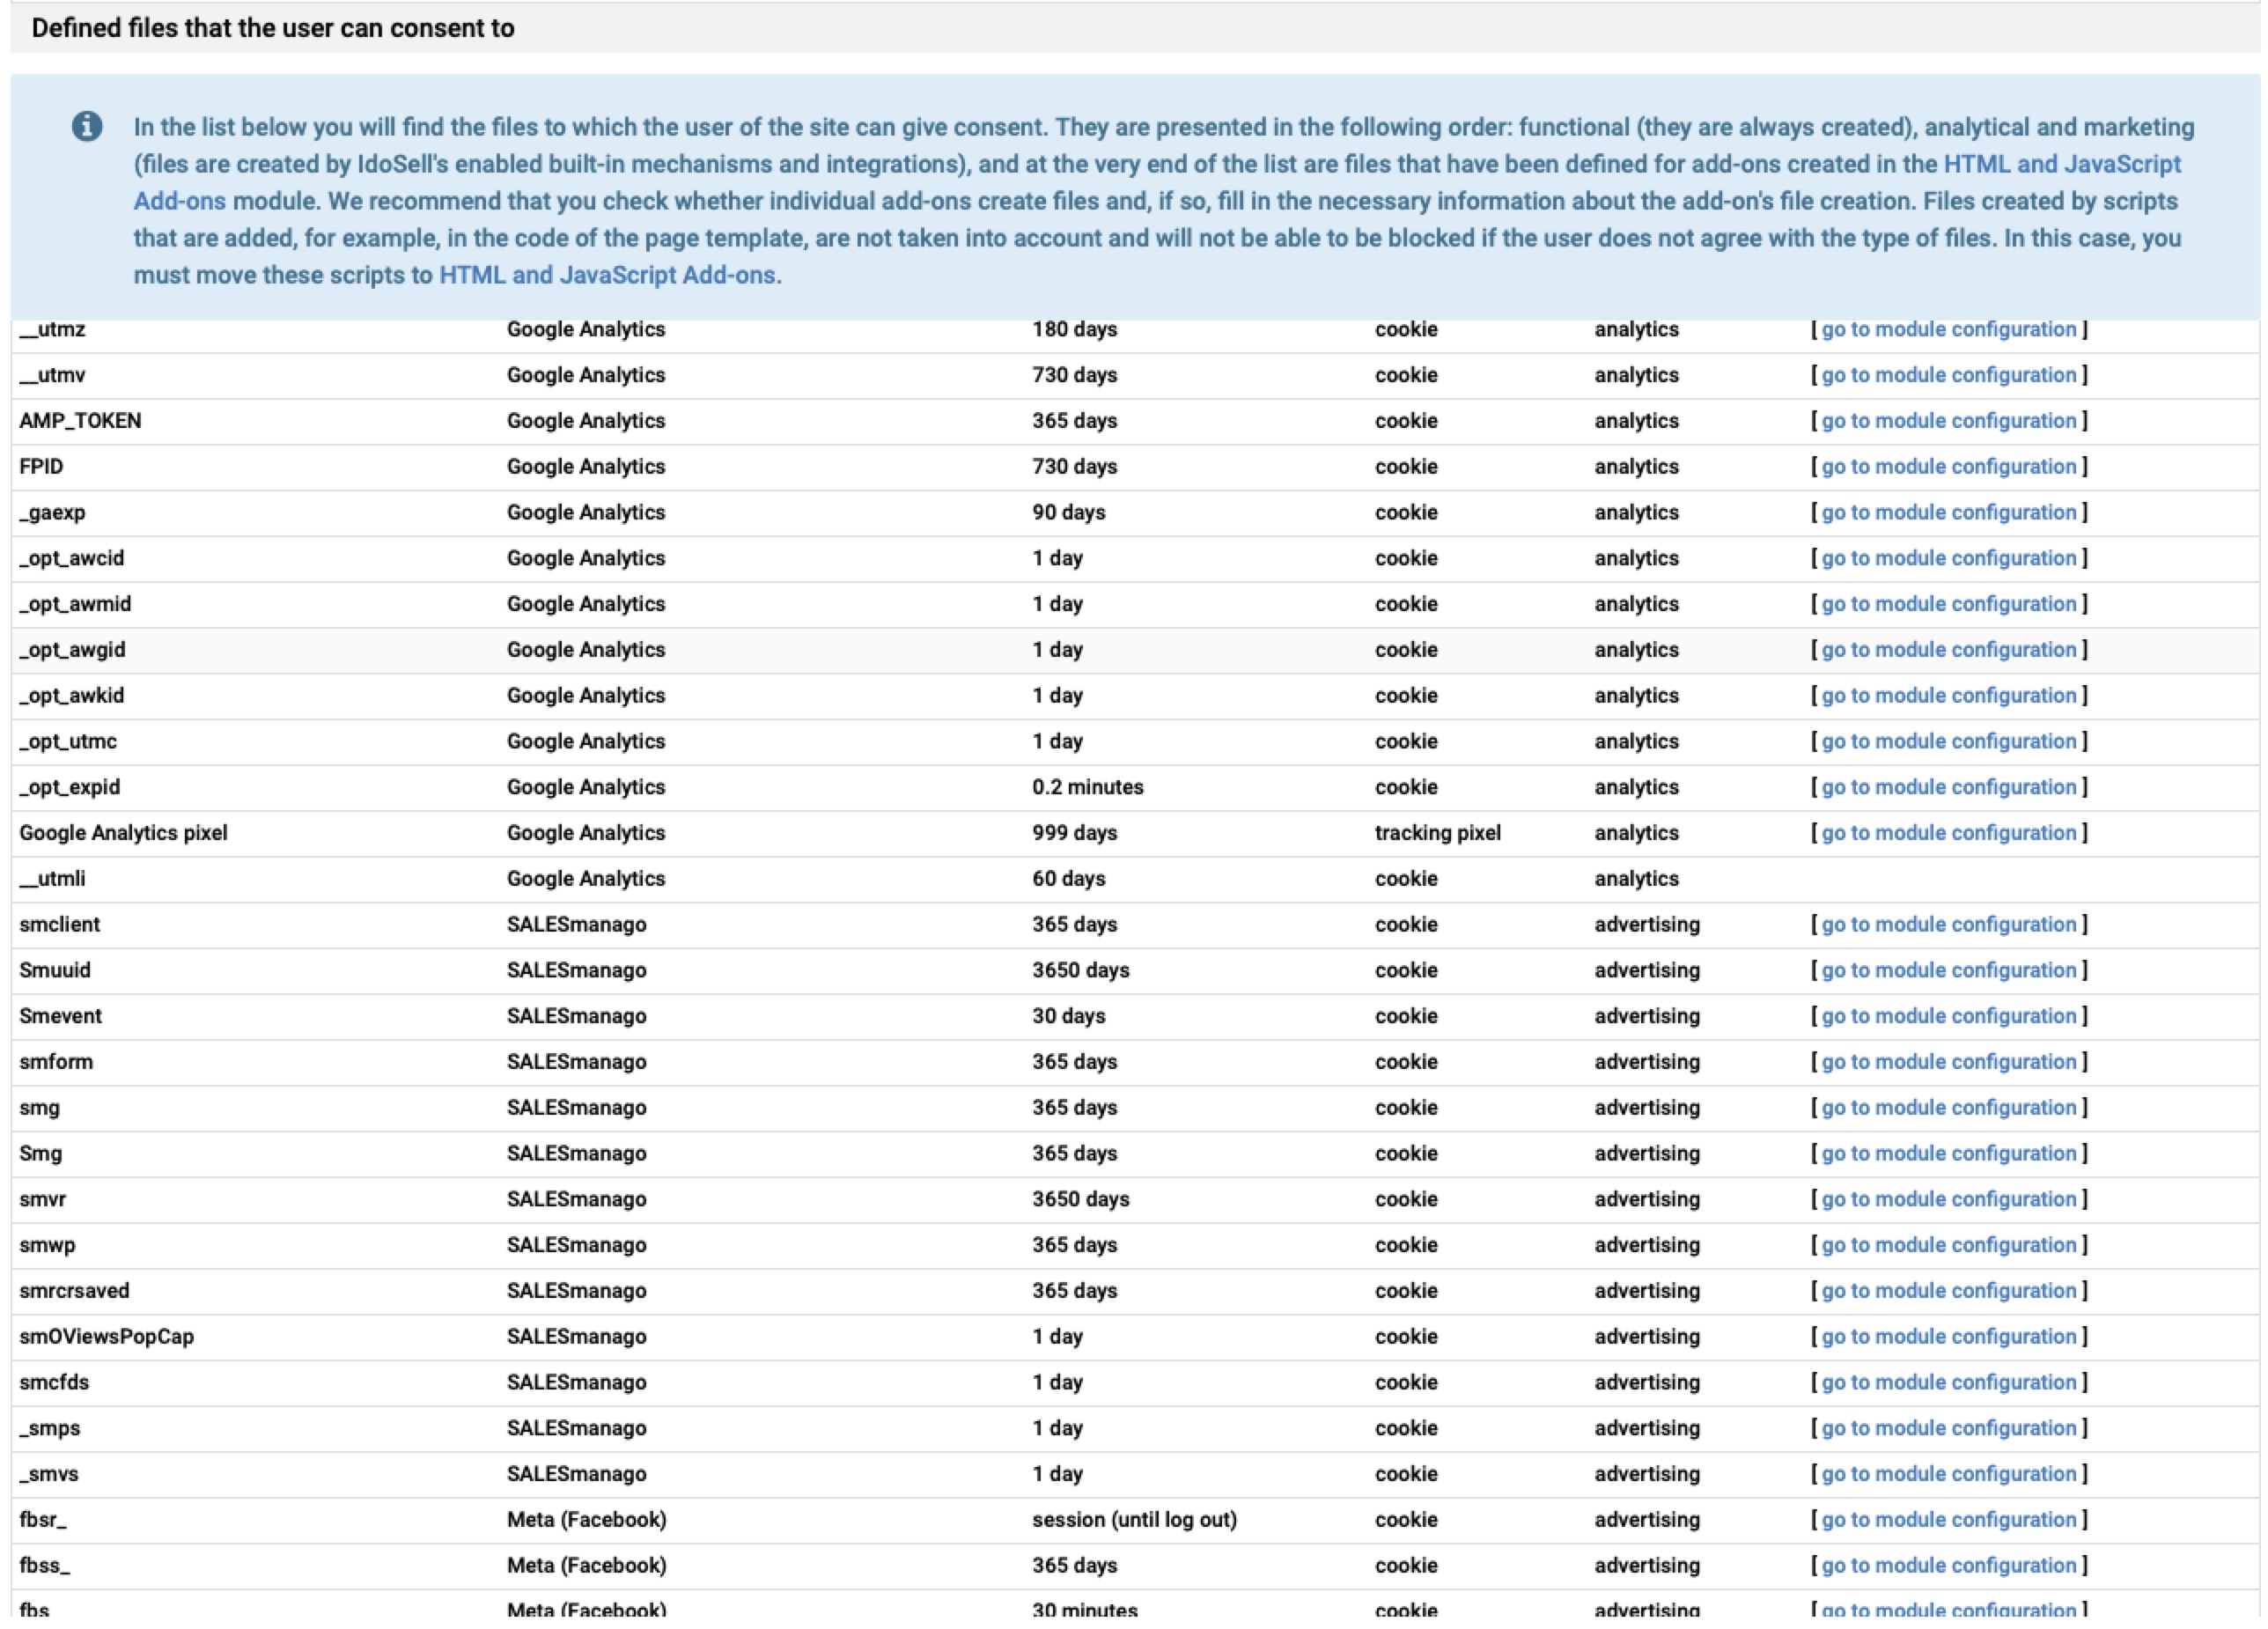
Task: Go to module configuration for _opt_expid
Action: (x=1948, y=787)
